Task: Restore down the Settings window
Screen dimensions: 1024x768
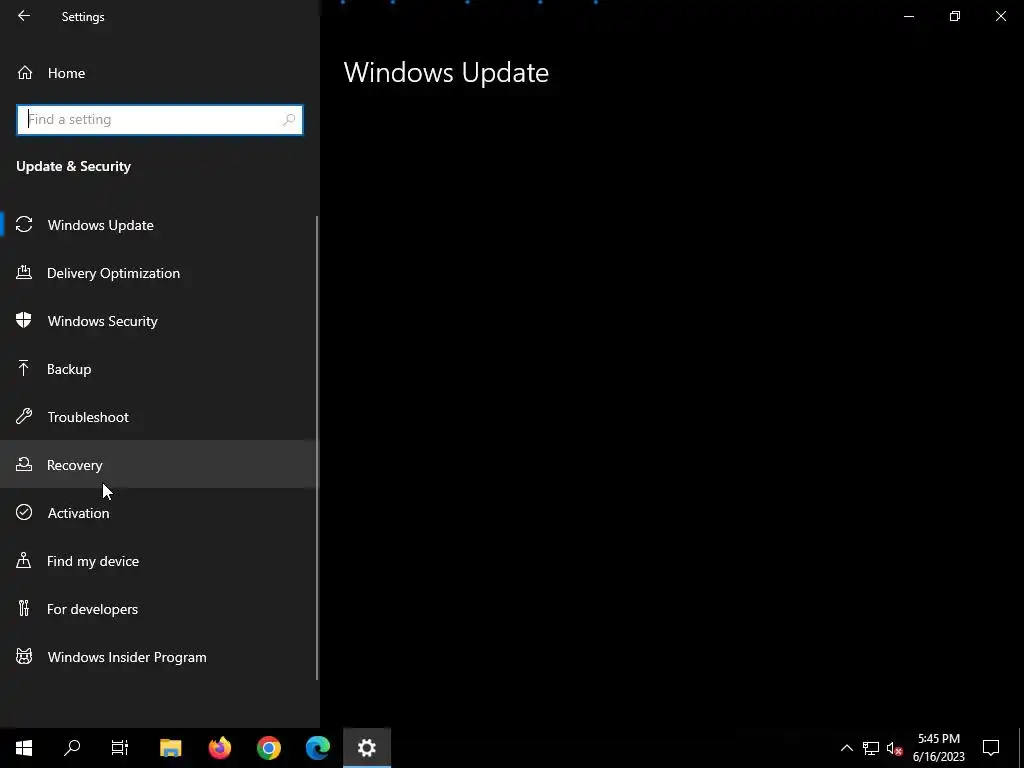Action: coord(955,16)
